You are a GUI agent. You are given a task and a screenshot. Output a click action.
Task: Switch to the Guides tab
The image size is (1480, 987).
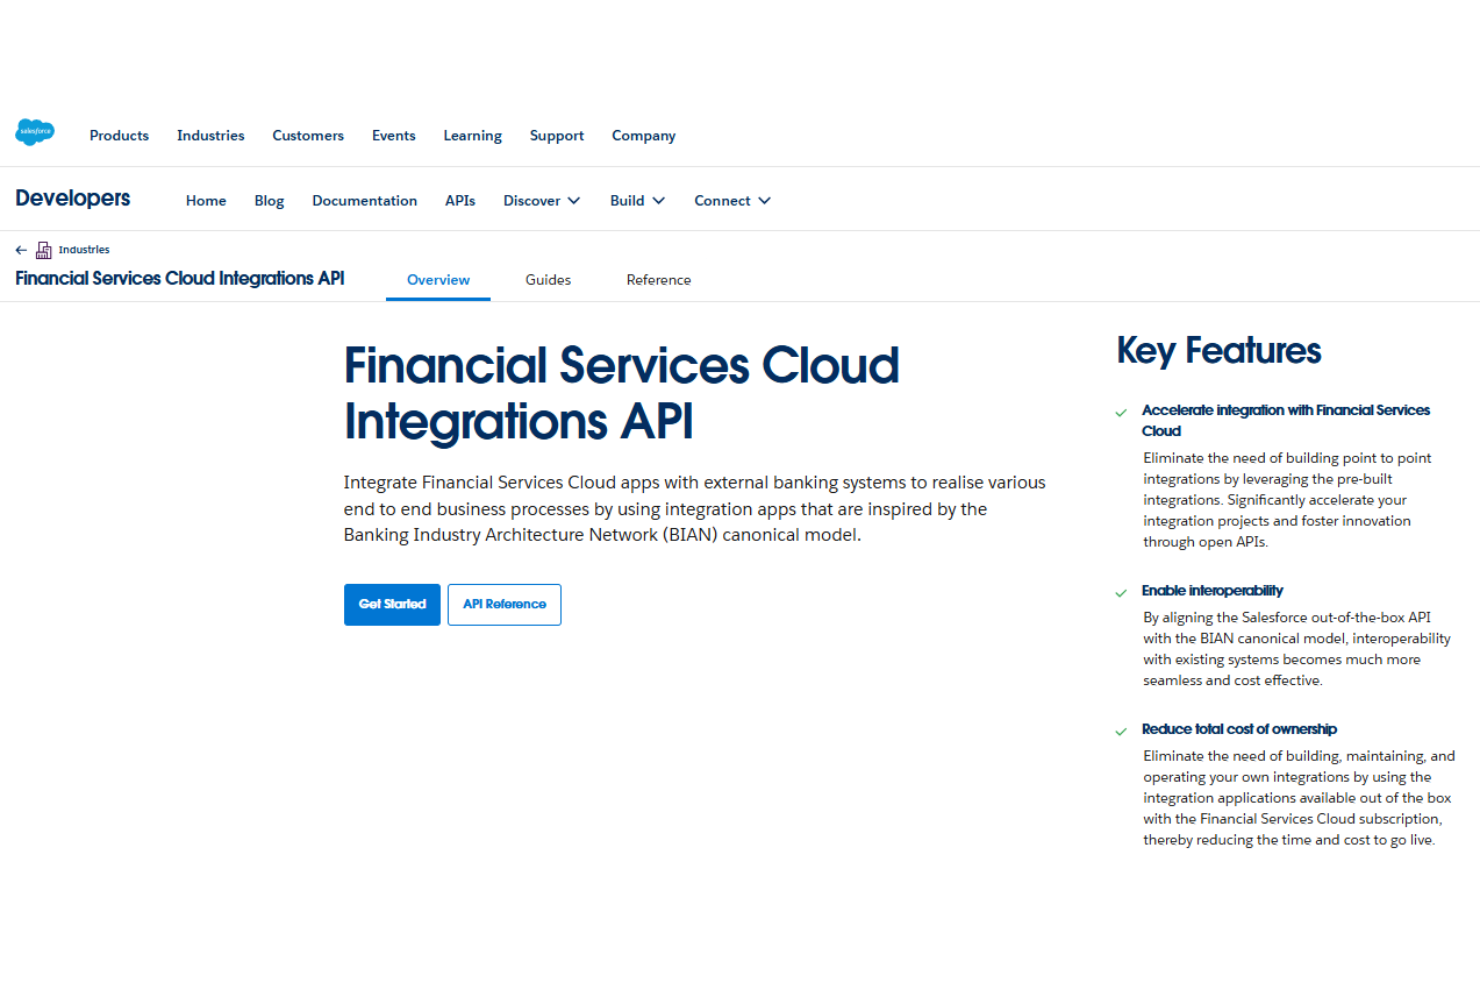[x=547, y=280]
